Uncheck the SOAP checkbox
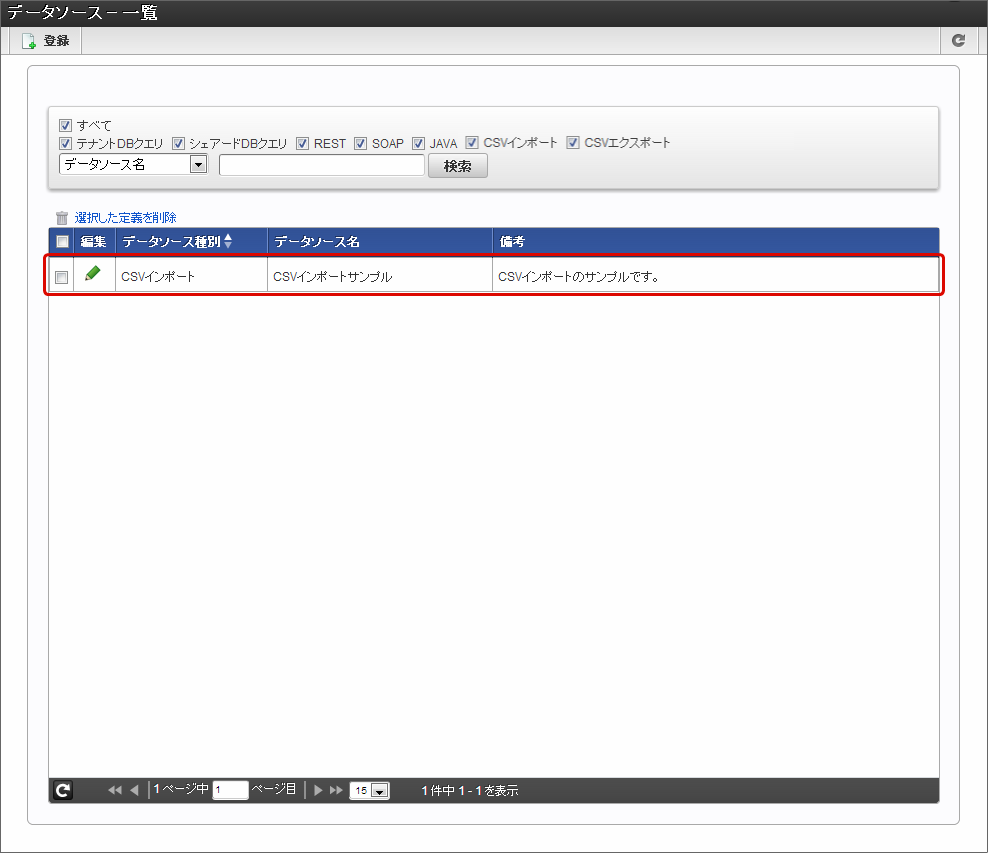The width and height of the screenshot is (988, 853). coord(360,144)
